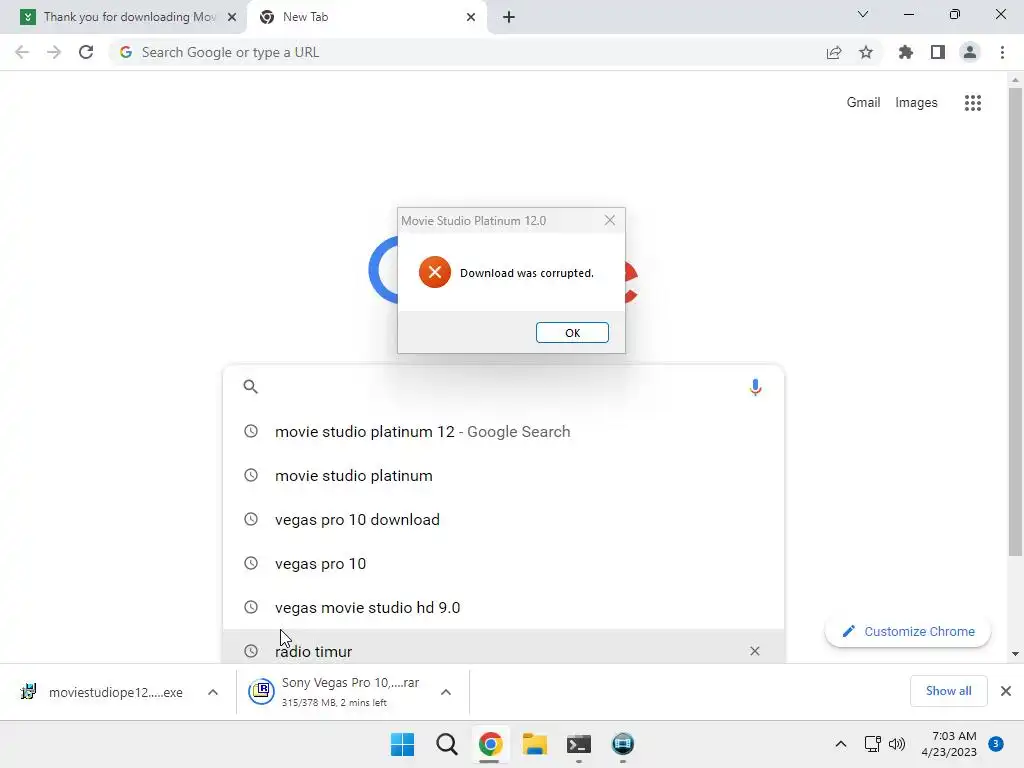Open the Windows Start menu
Screen dimensions: 1024x768
pyautogui.click(x=402, y=744)
